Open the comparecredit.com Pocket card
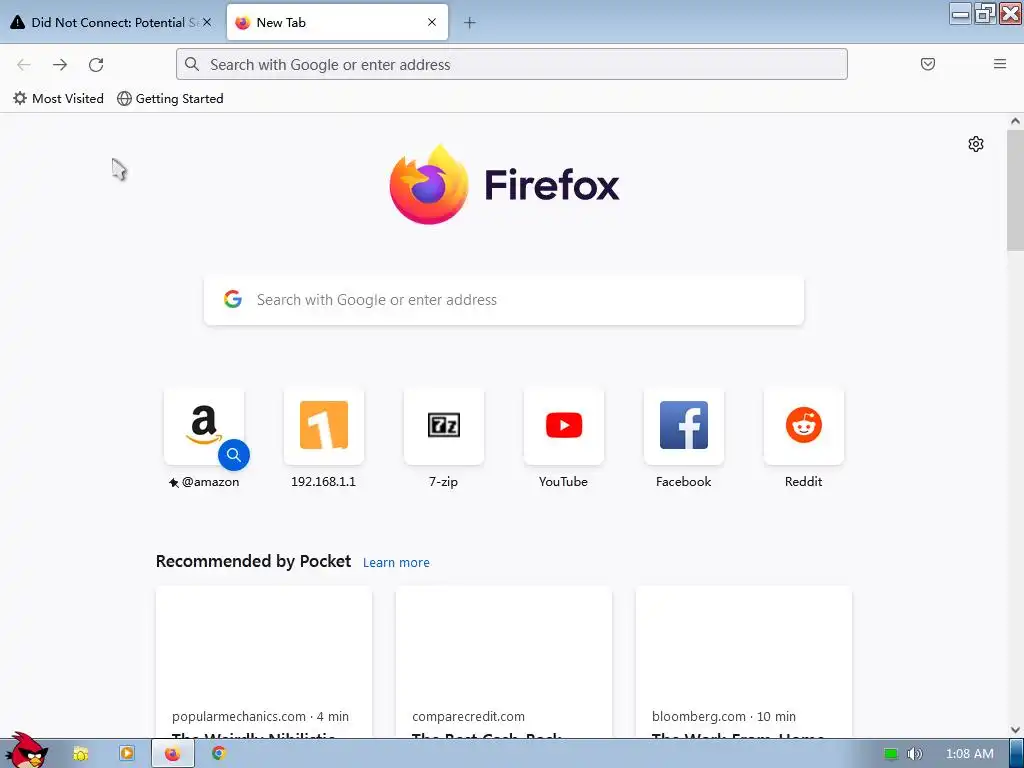The width and height of the screenshot is (1024, 768). click(x=504, y=662)
